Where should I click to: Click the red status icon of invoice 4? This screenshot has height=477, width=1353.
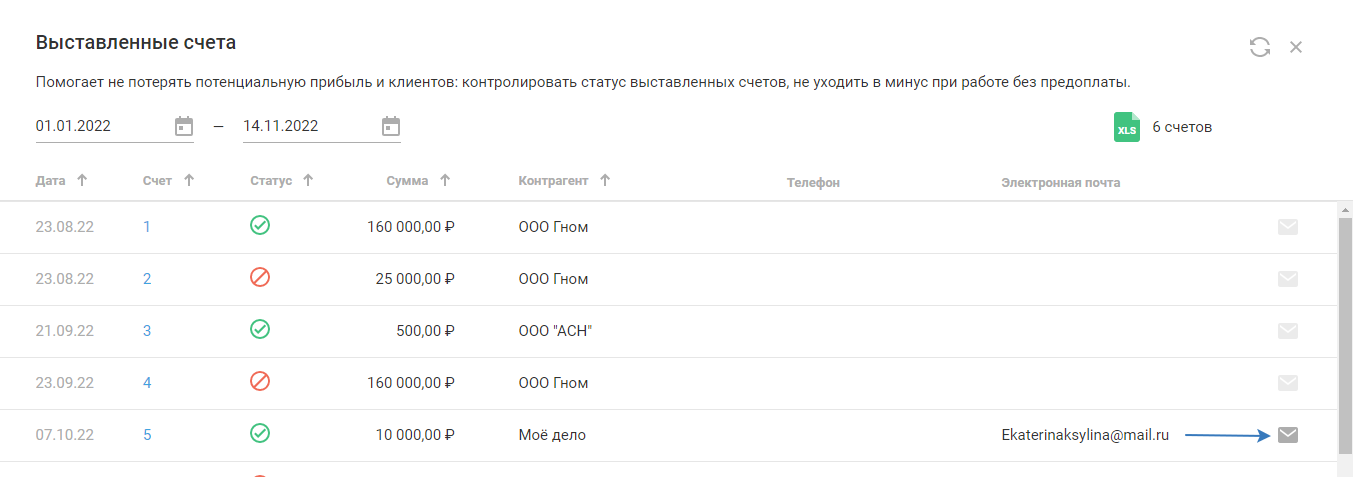coord(260,382)
